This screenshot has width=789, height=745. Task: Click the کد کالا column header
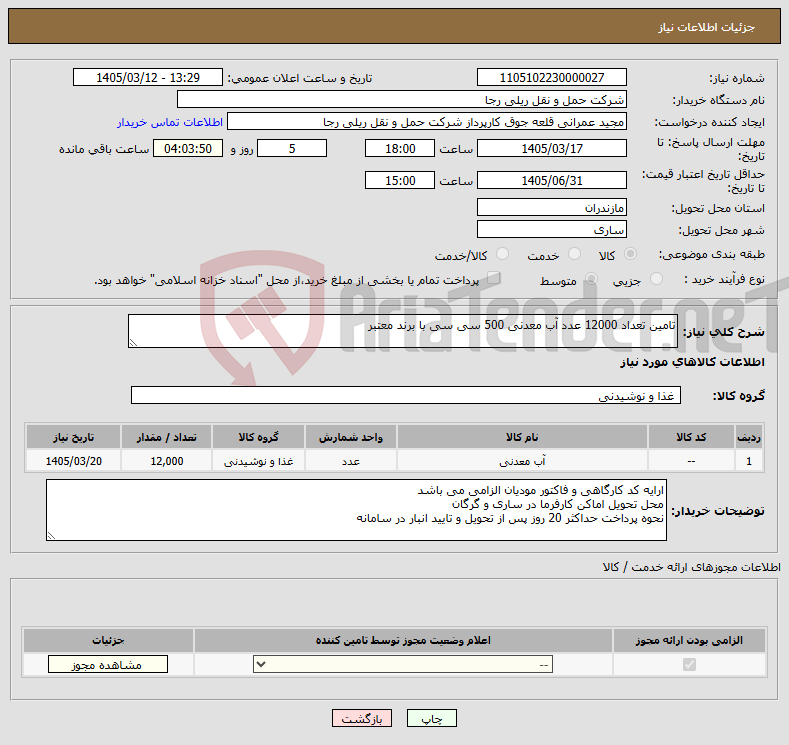(x=691, y=437)
